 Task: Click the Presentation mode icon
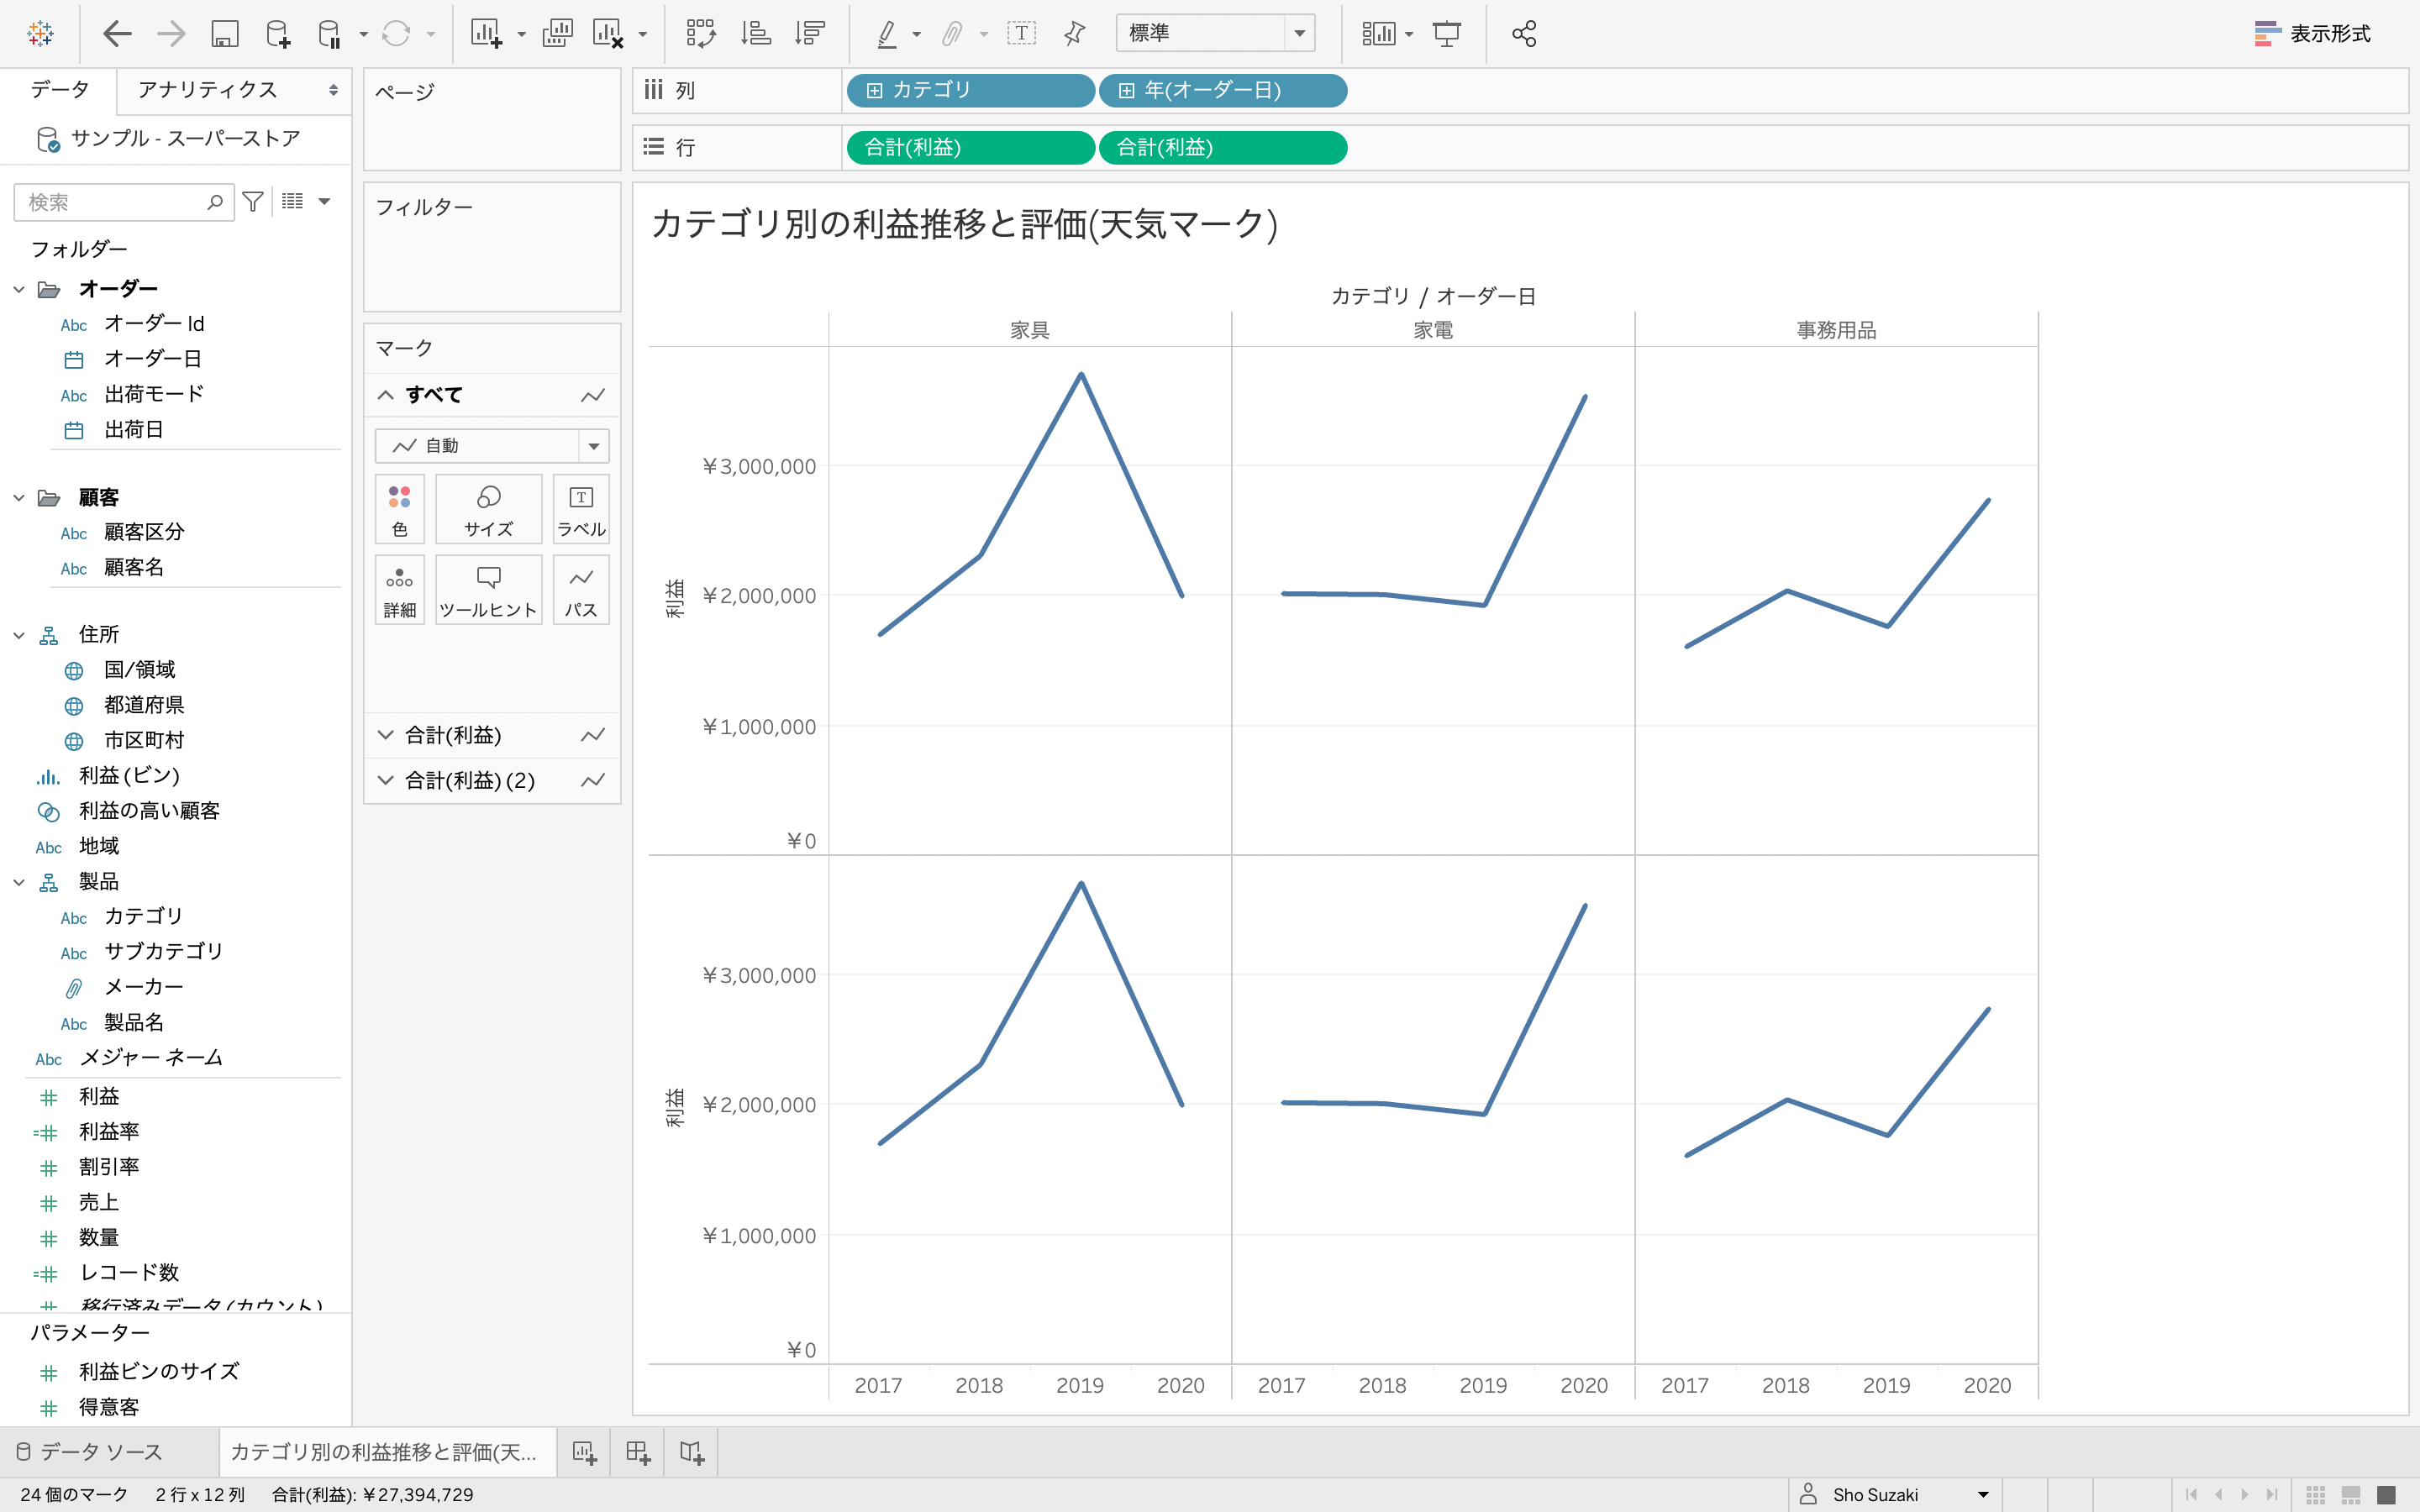click(1446, 34)
